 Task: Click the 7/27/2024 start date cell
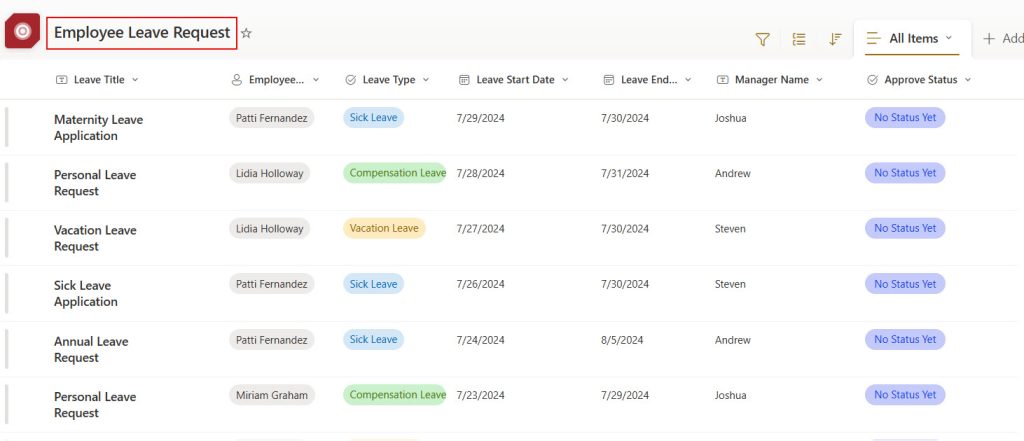[x=481, y=229]
